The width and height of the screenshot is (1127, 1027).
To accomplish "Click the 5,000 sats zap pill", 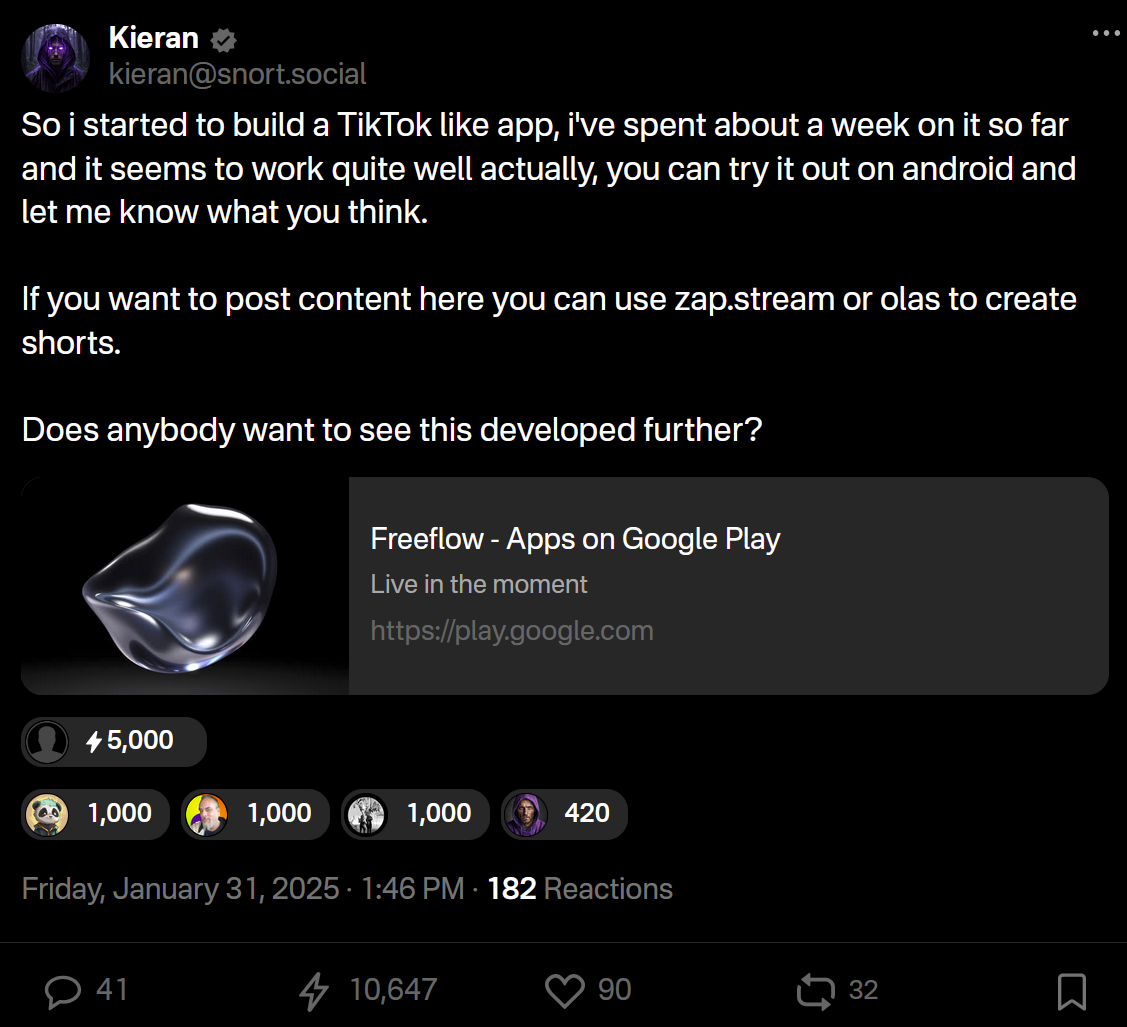I will [x=114, y=741].
